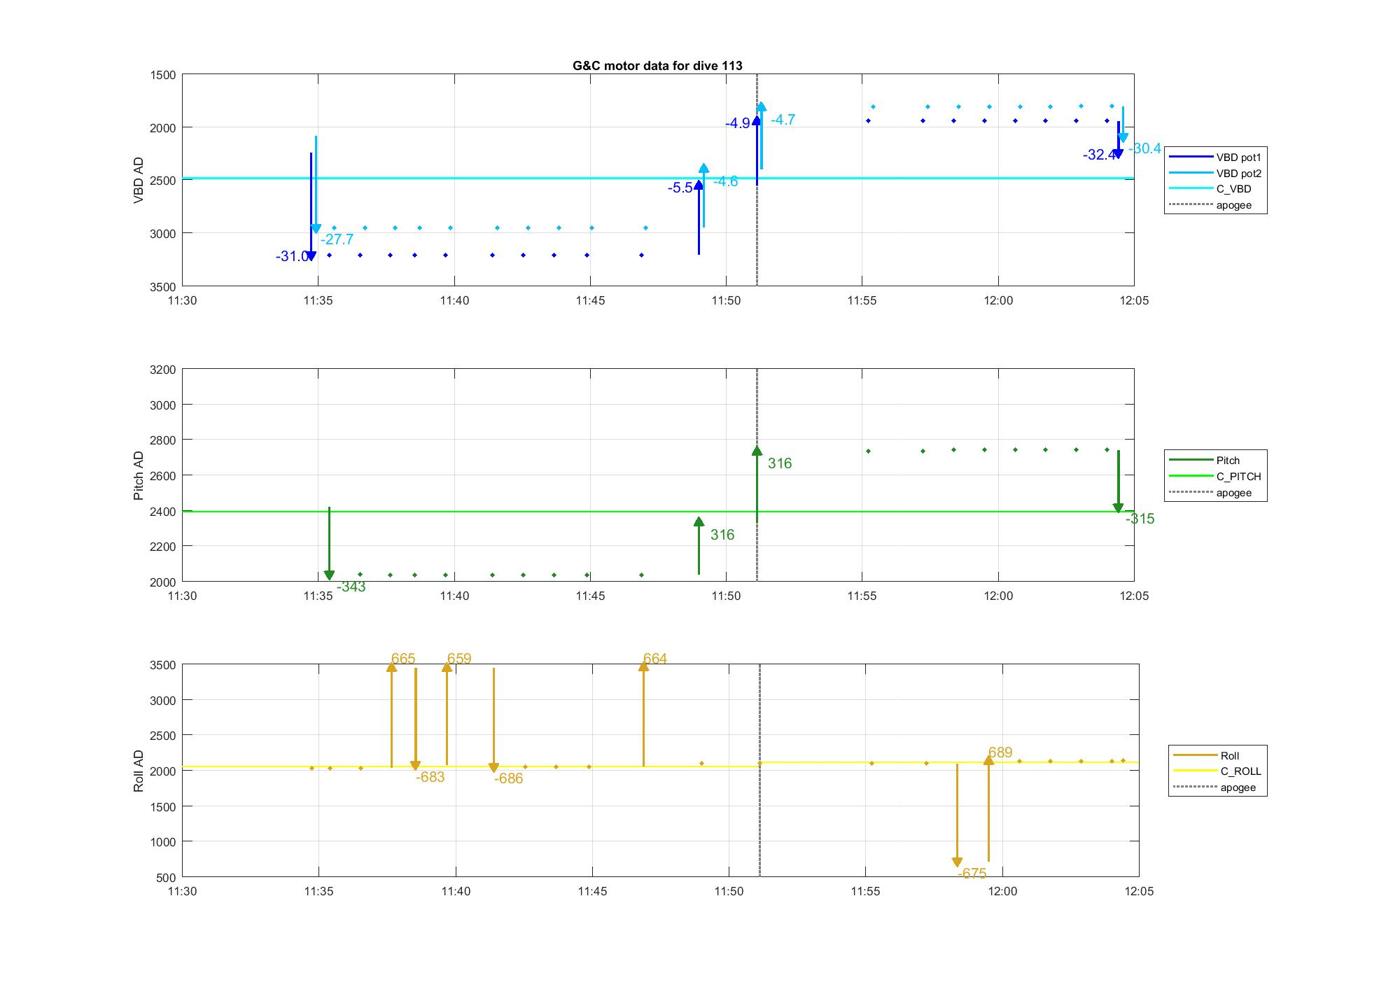Select the '-32.4' VBD data label

1099,155
